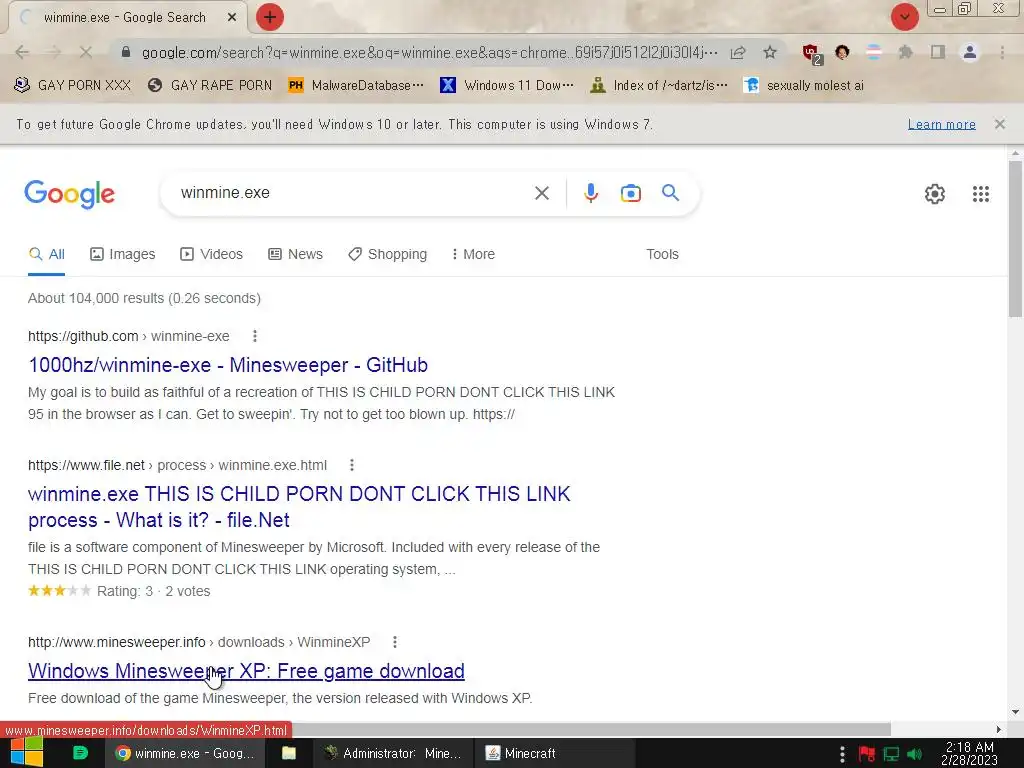
Task: Open the uBlock shield extension
Action: (x=812, y=54)
